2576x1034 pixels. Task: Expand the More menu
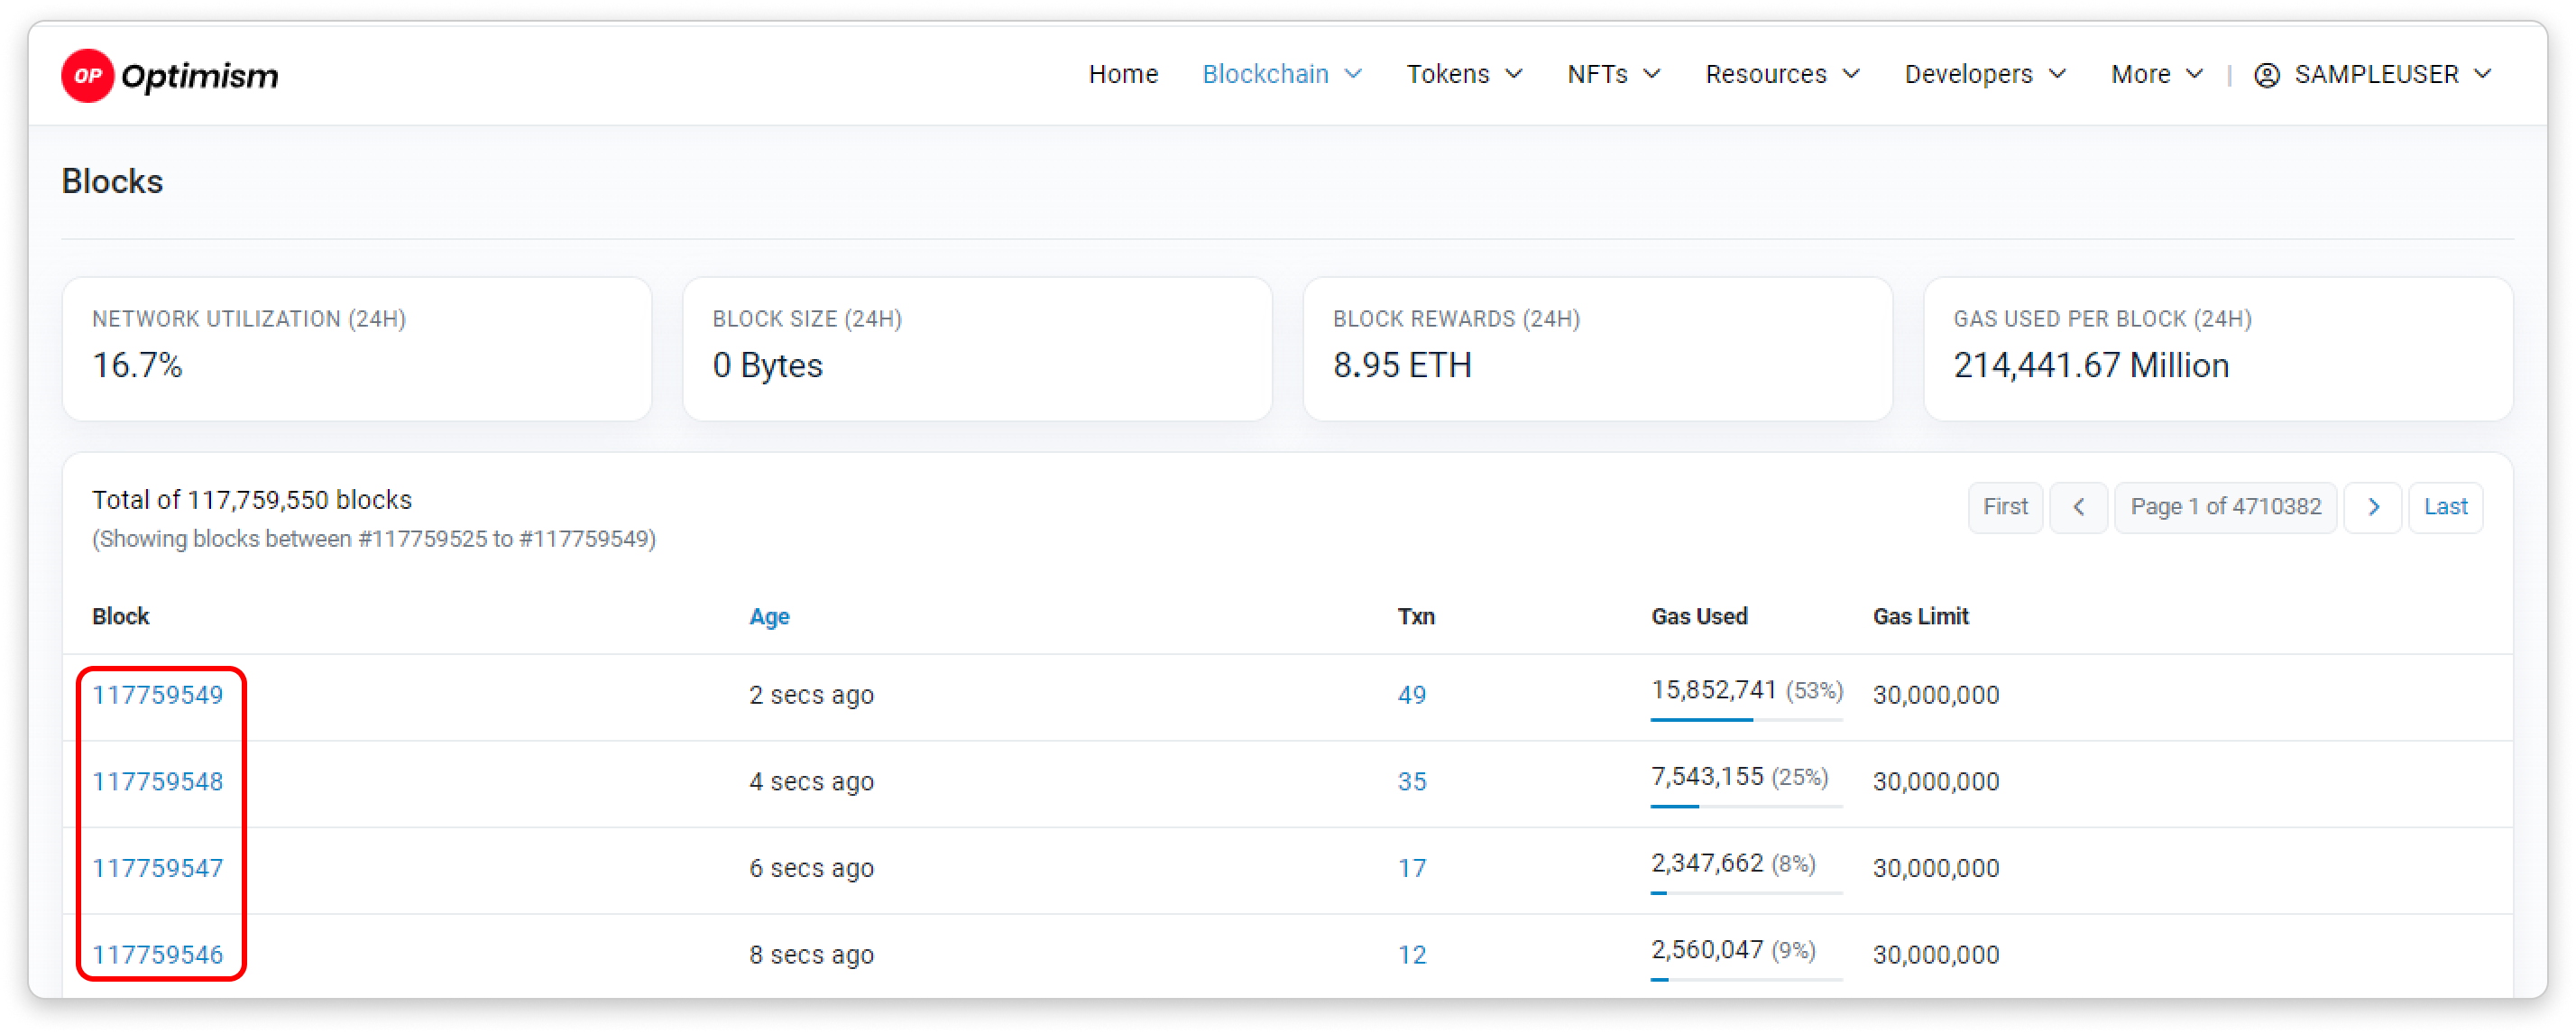pos(2156,75)
